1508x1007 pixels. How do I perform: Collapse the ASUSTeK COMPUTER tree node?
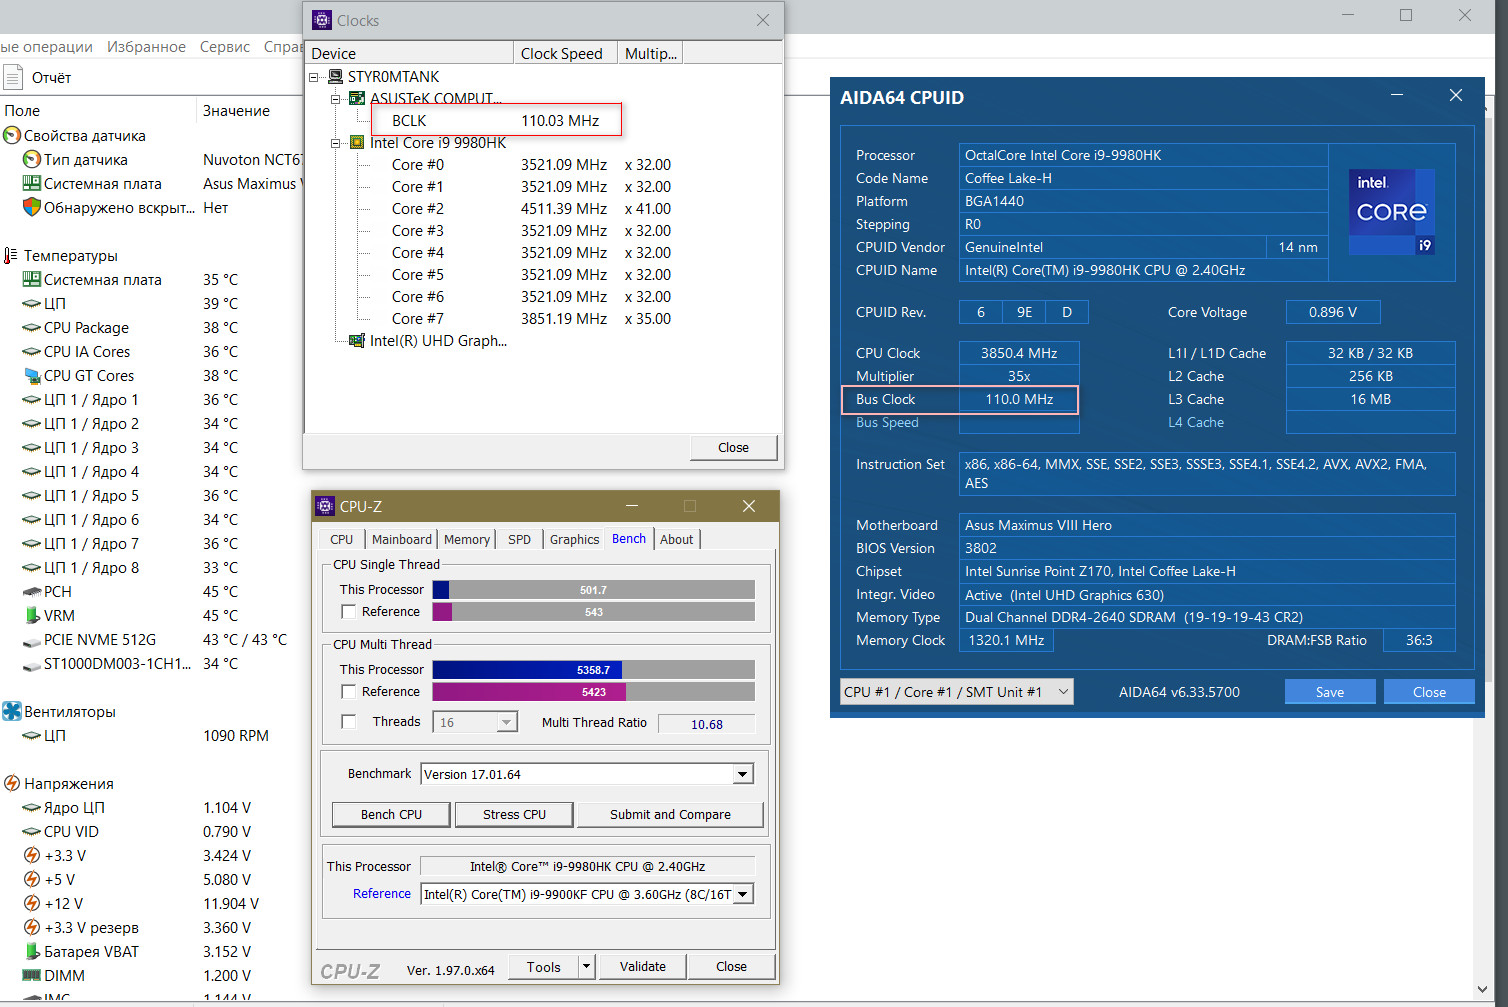pyautogui.click(x=336, y=99)
